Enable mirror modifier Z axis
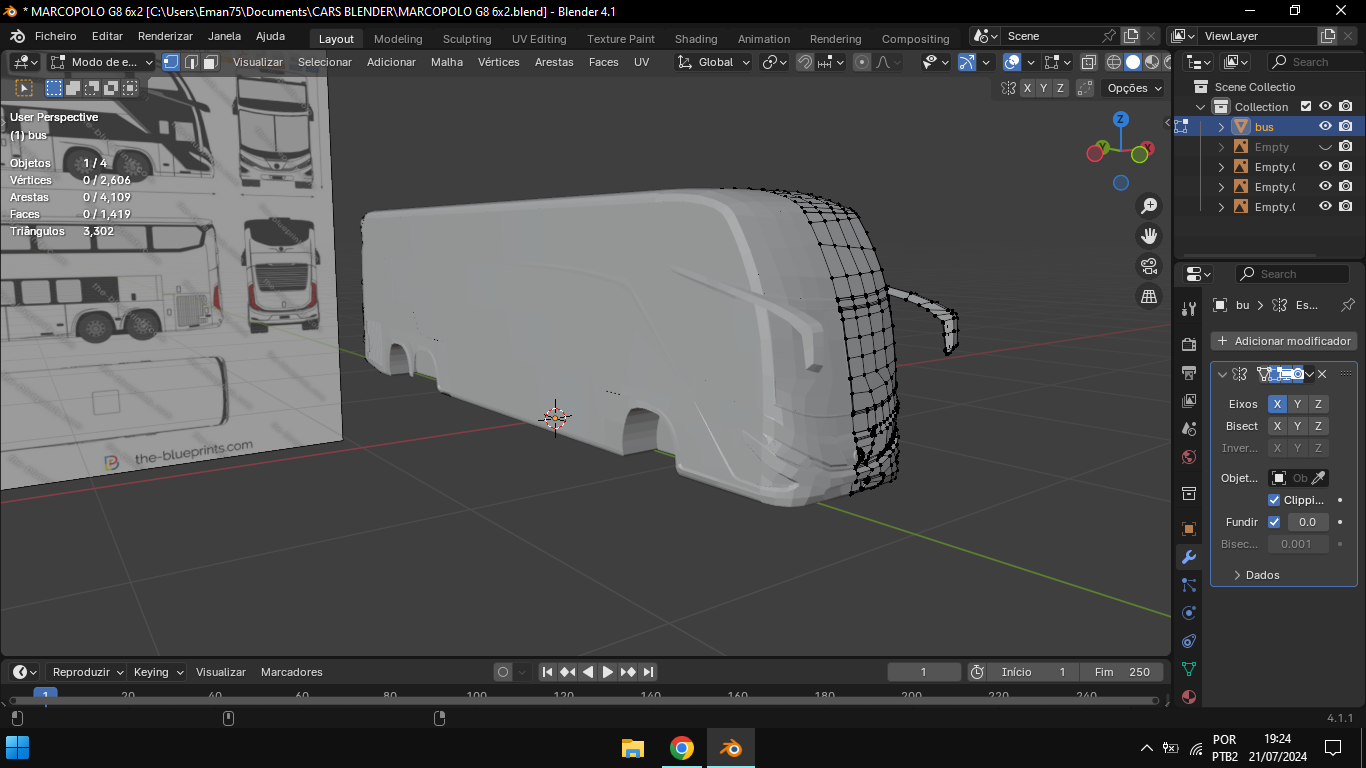The width and height of the screenshot is (1366, 768). 1318,404
